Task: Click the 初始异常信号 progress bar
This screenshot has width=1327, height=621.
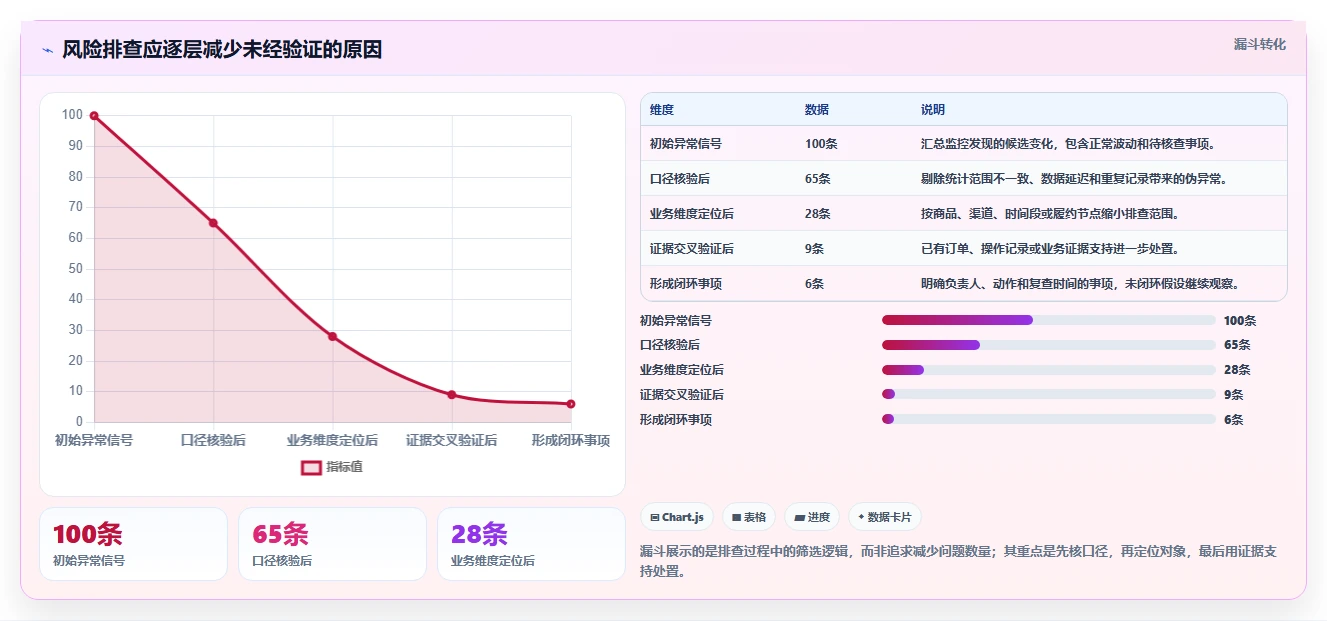Action: tap(1049, 320)
